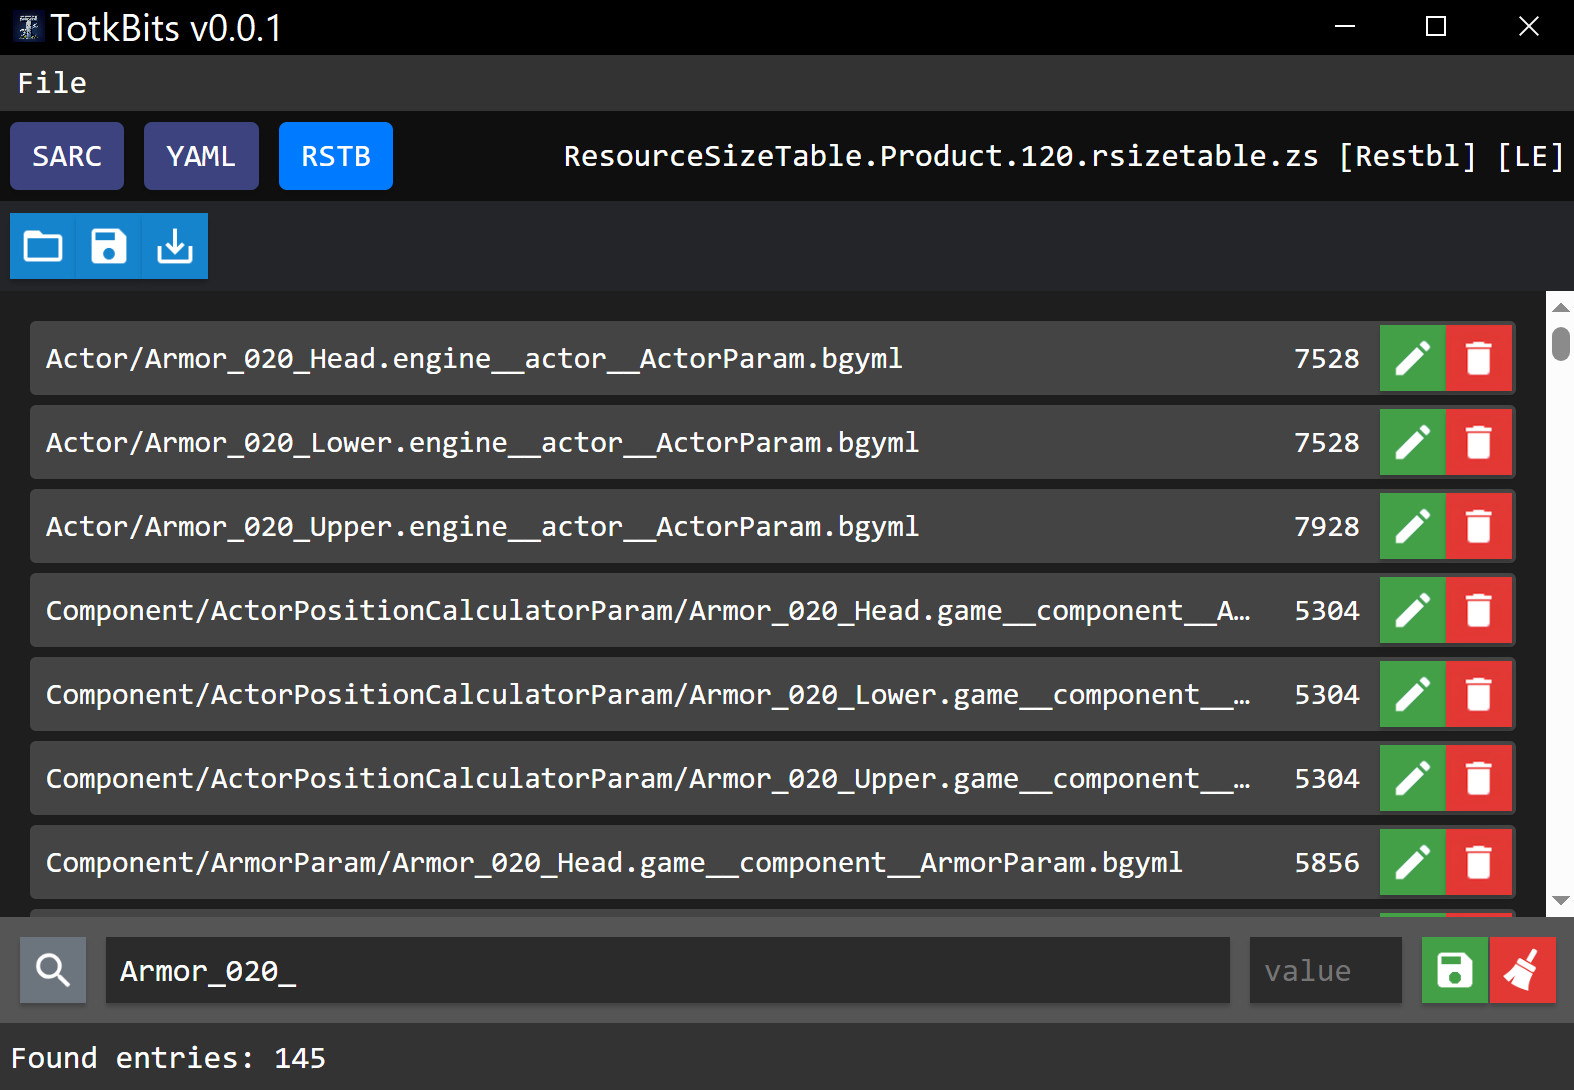Screen dimensions: 1574x1090
Task: Minimize the TotkBits window
Action: (1345, 26)
